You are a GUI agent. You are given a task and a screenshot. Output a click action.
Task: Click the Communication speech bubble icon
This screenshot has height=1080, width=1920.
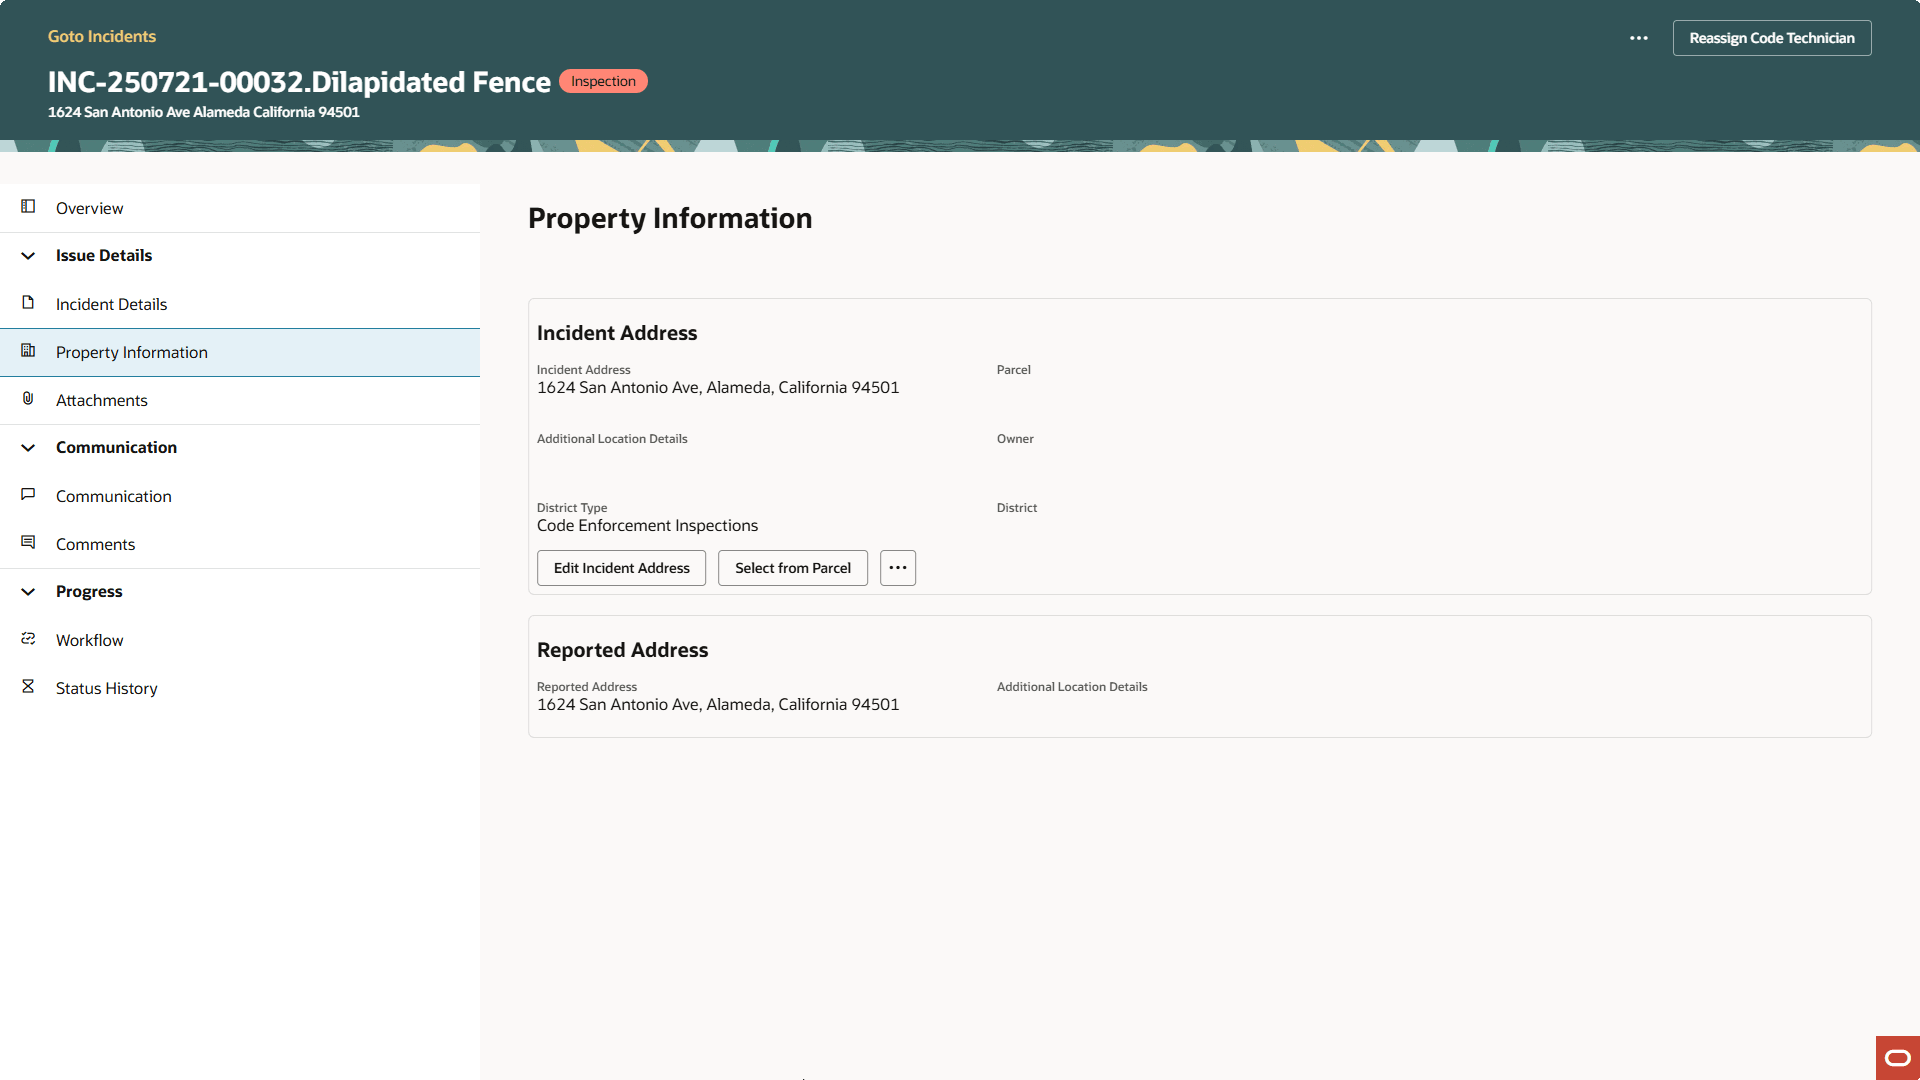tap(28, 495)
